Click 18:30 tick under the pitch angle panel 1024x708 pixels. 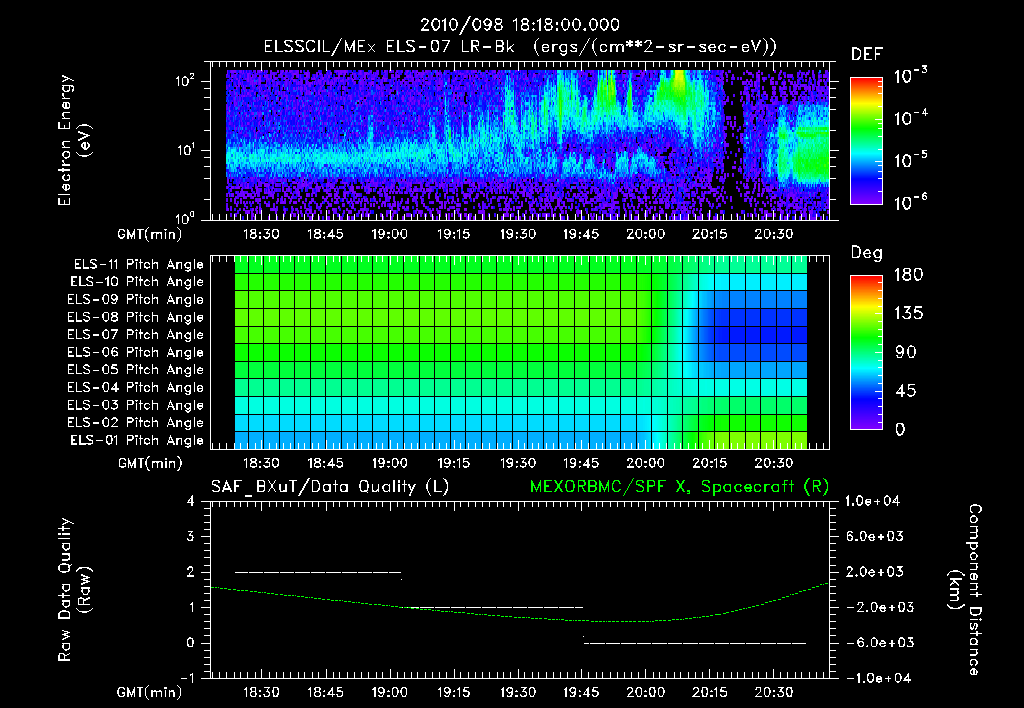click(261, 464)
